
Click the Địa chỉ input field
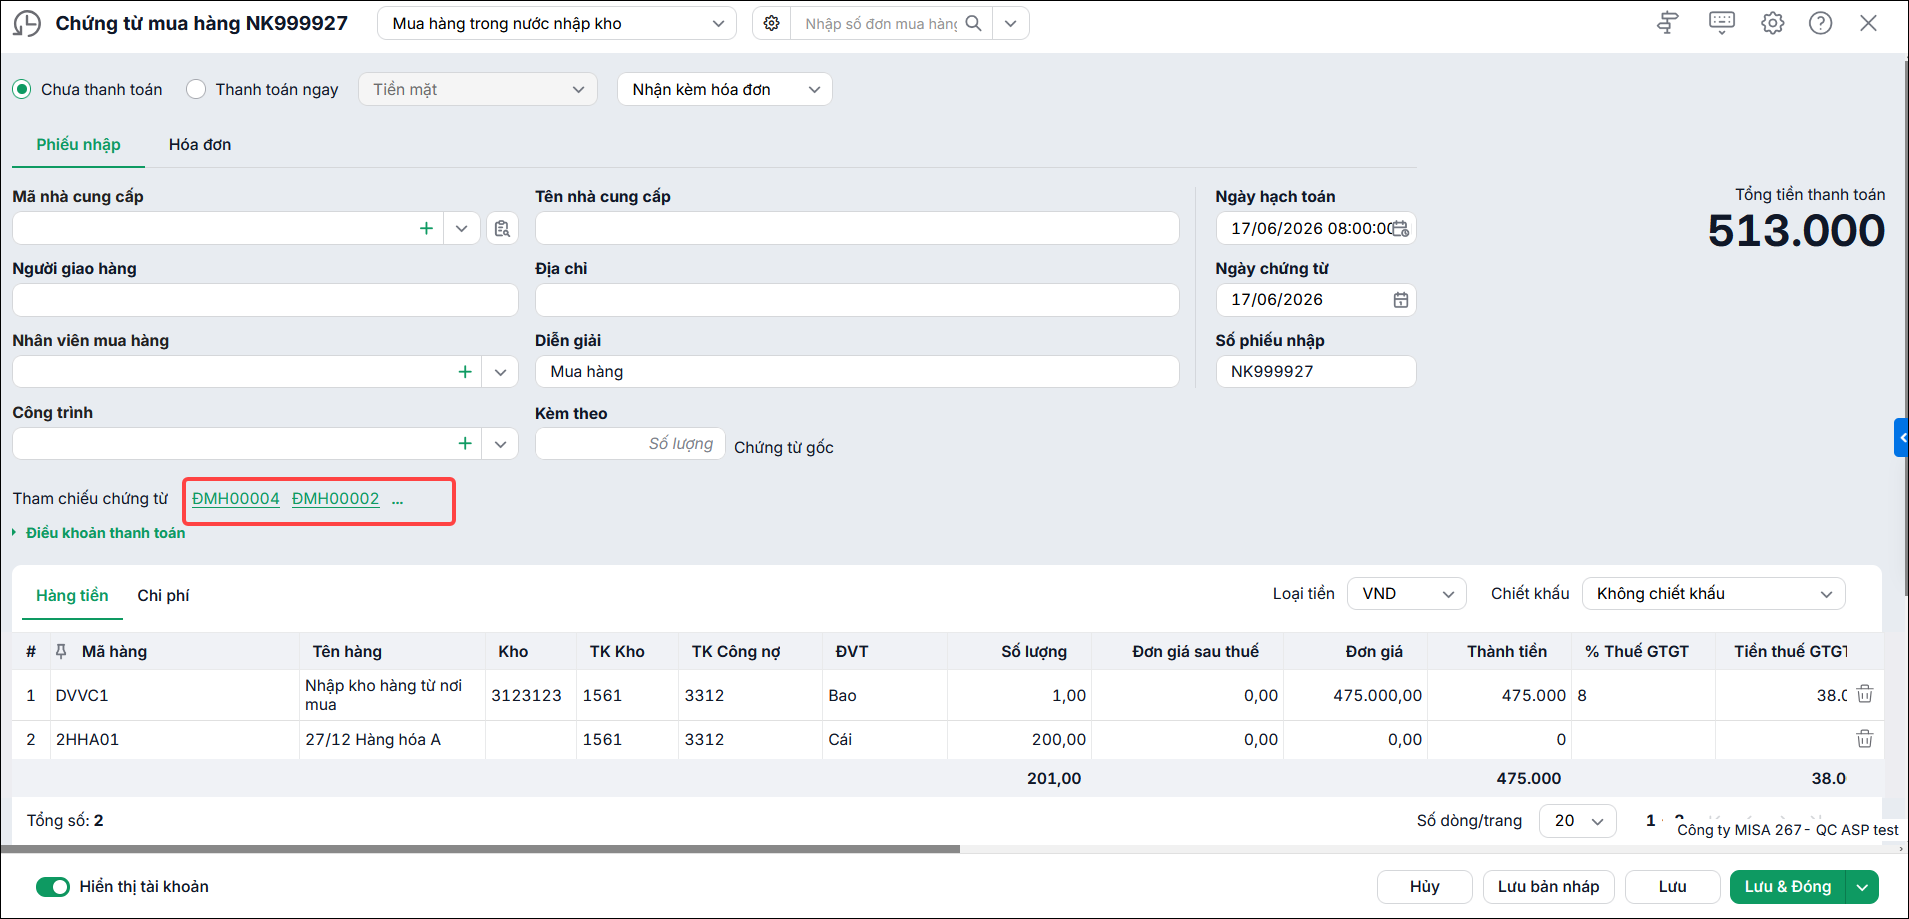tap(857, 300)
